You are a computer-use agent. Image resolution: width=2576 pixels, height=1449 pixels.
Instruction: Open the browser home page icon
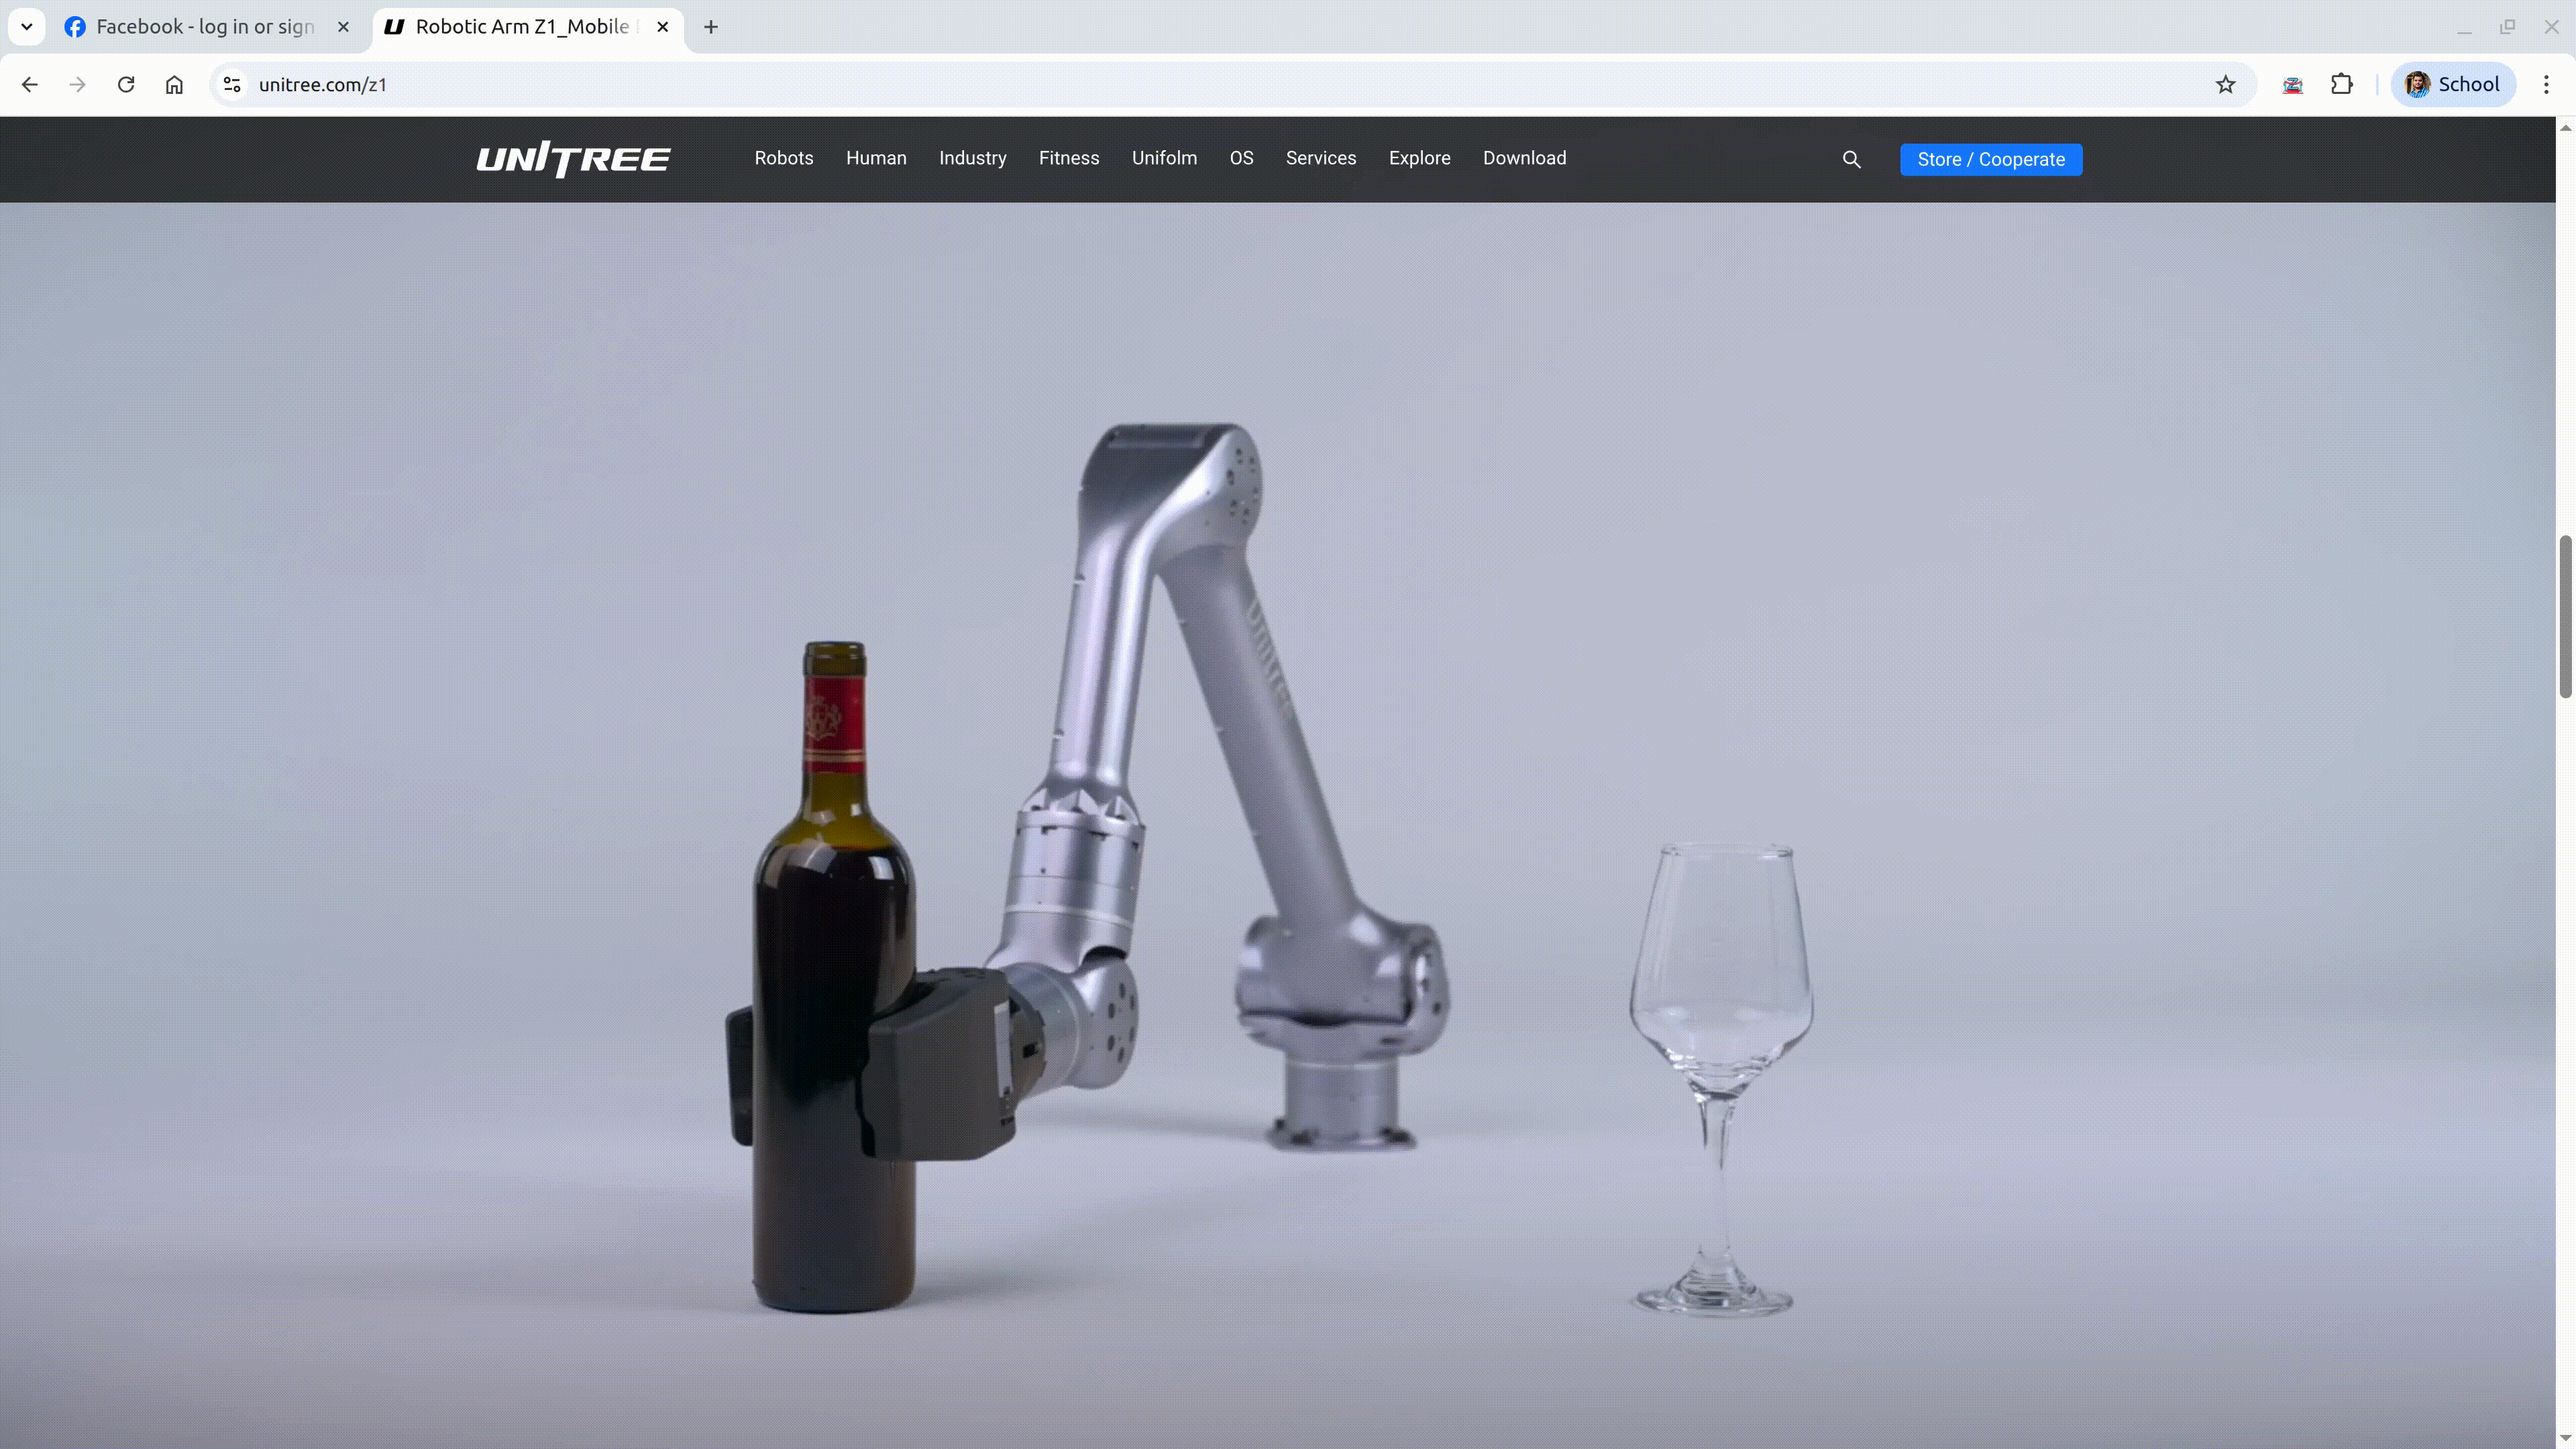[x=174, y=84]
